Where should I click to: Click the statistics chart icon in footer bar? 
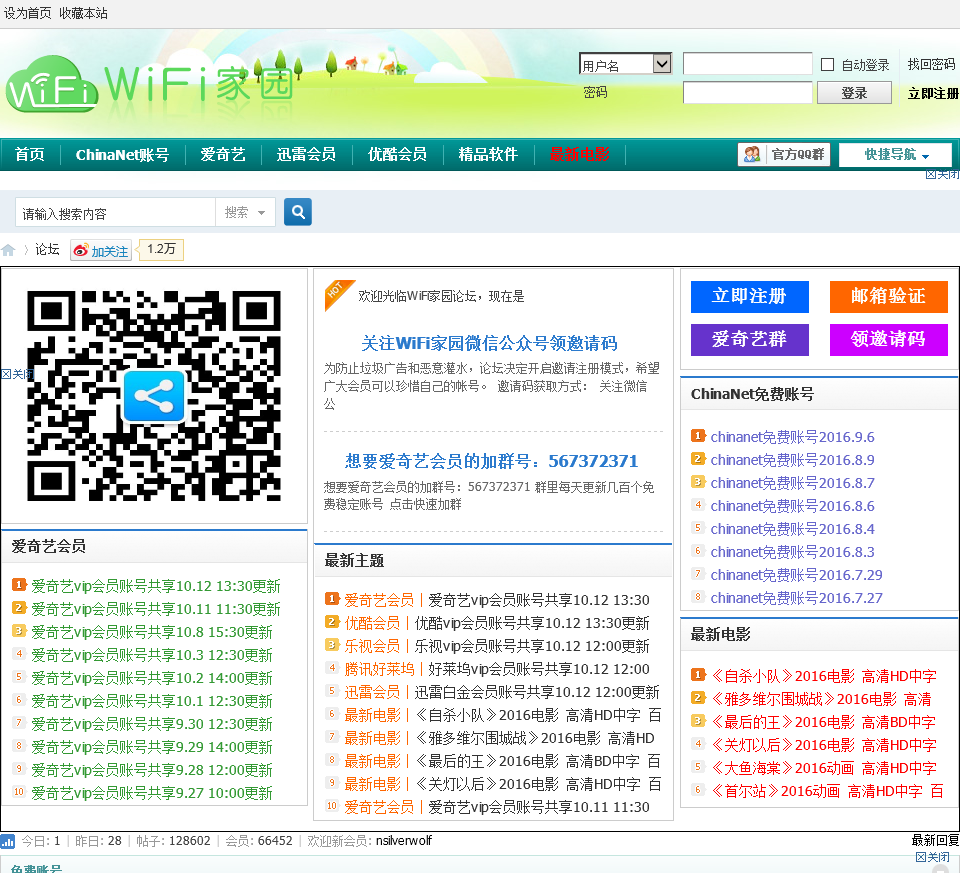pos(7,841)
